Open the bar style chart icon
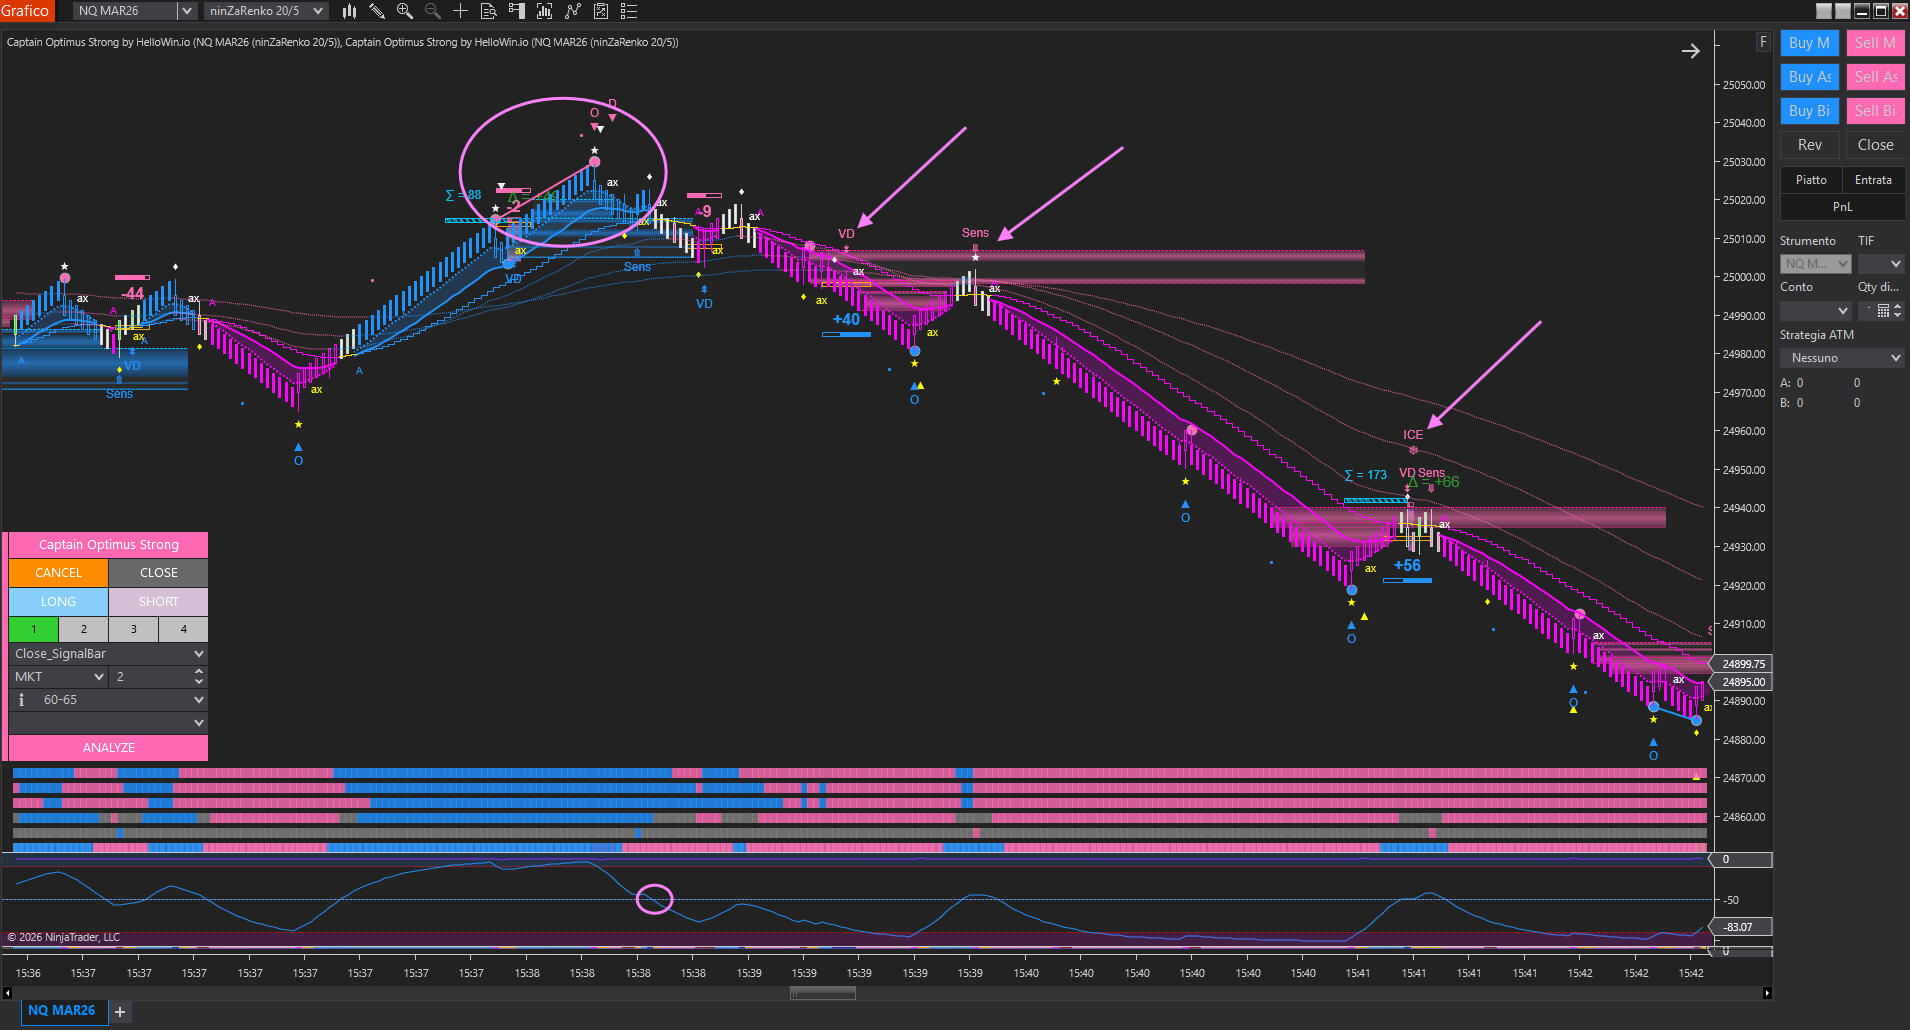 [x=349, y=11]
